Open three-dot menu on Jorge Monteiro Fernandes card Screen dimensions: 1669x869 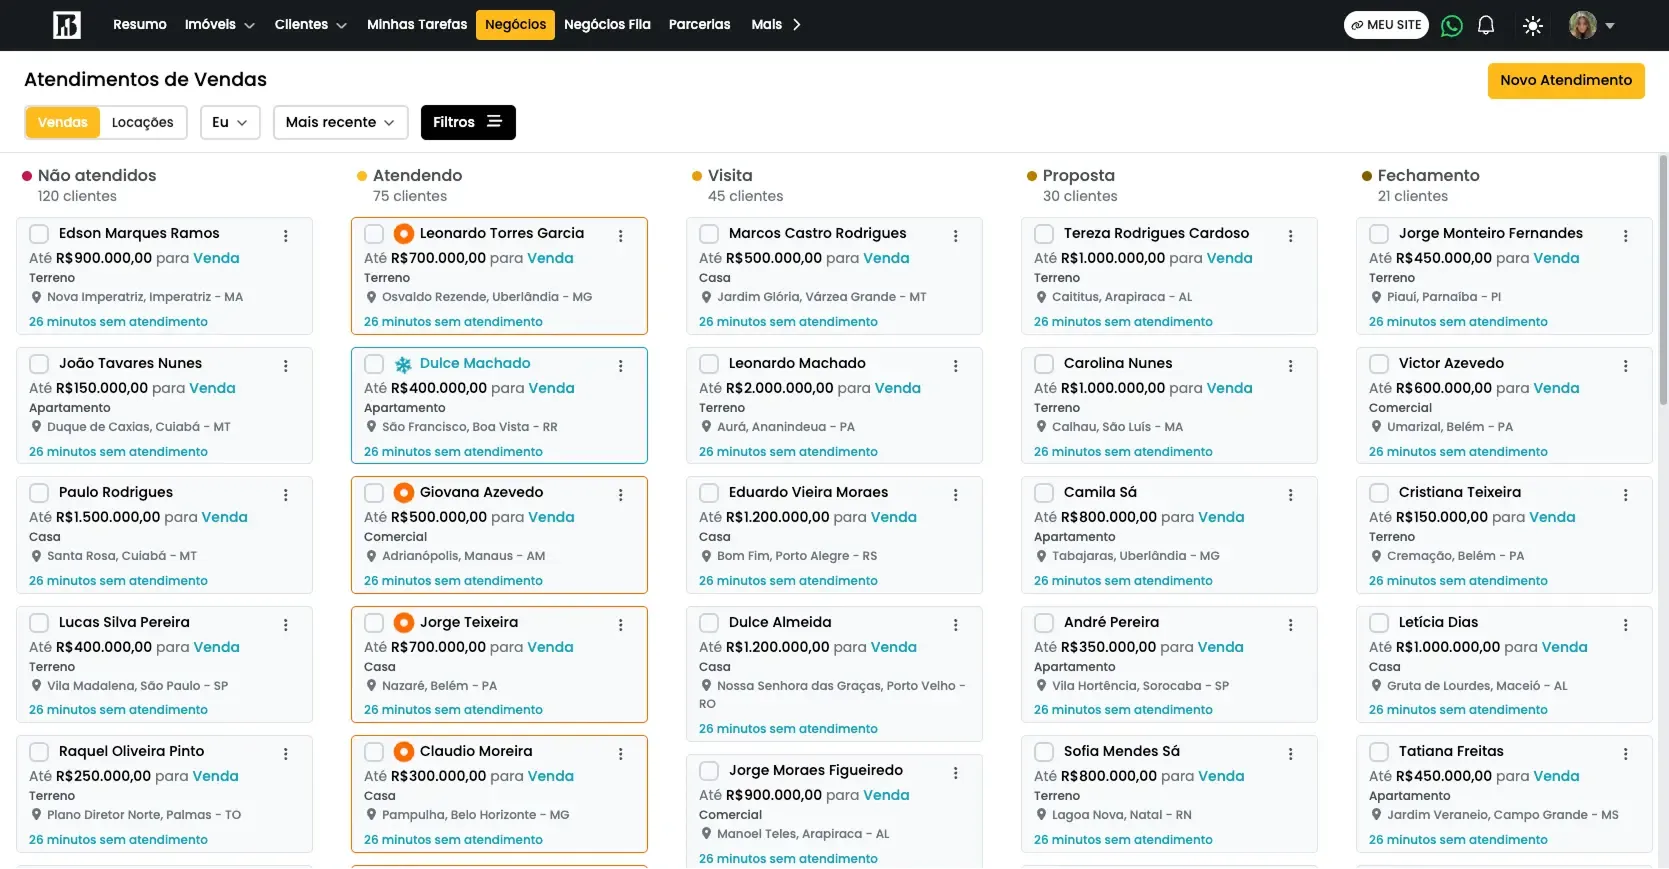pyautogui.click(x=1626, y=236)
